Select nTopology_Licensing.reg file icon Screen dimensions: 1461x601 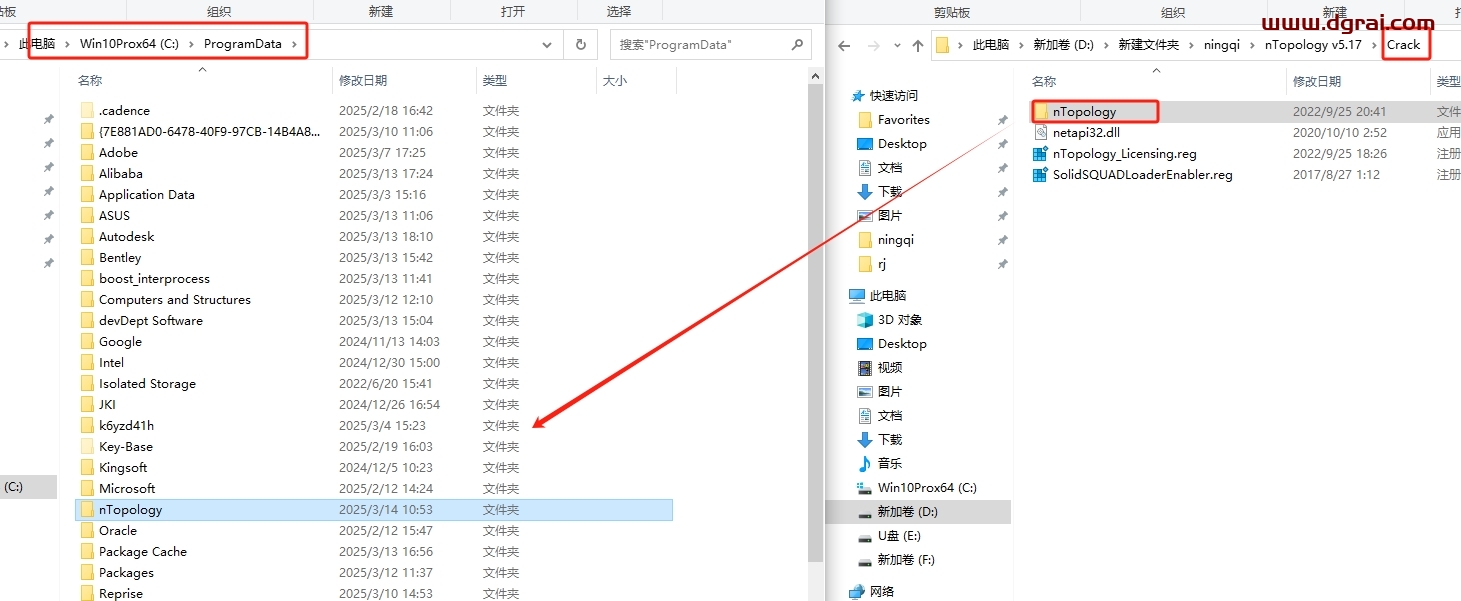[1041, 154]
